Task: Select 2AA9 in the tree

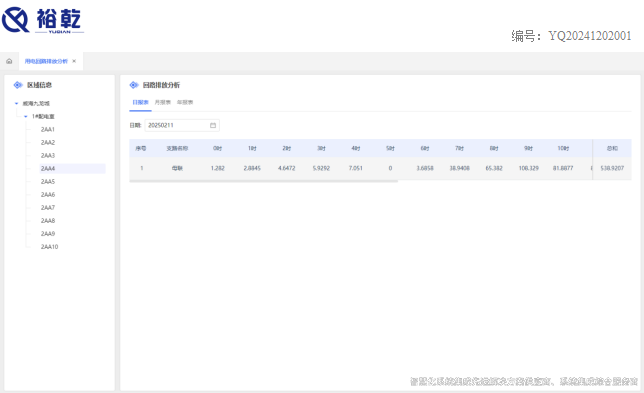Action: 48,234
